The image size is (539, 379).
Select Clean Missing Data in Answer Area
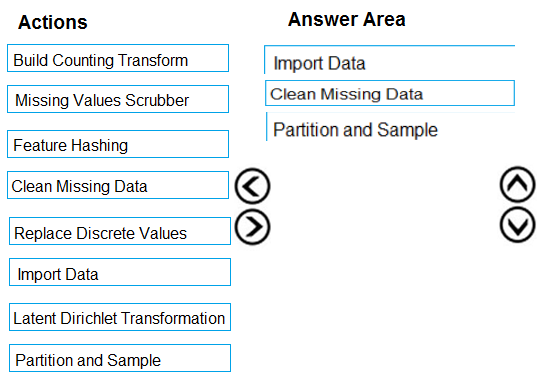(x=390, y=93)
